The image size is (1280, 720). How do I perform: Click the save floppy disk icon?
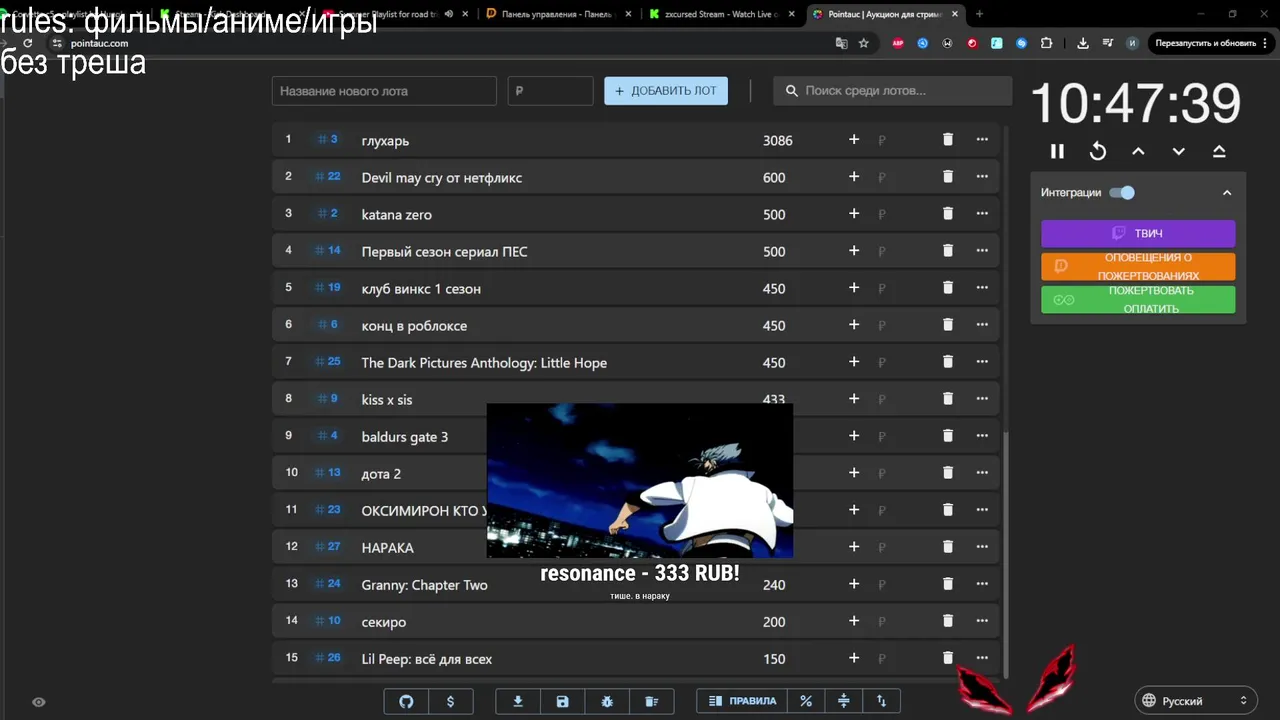click(x=562, y=701)
